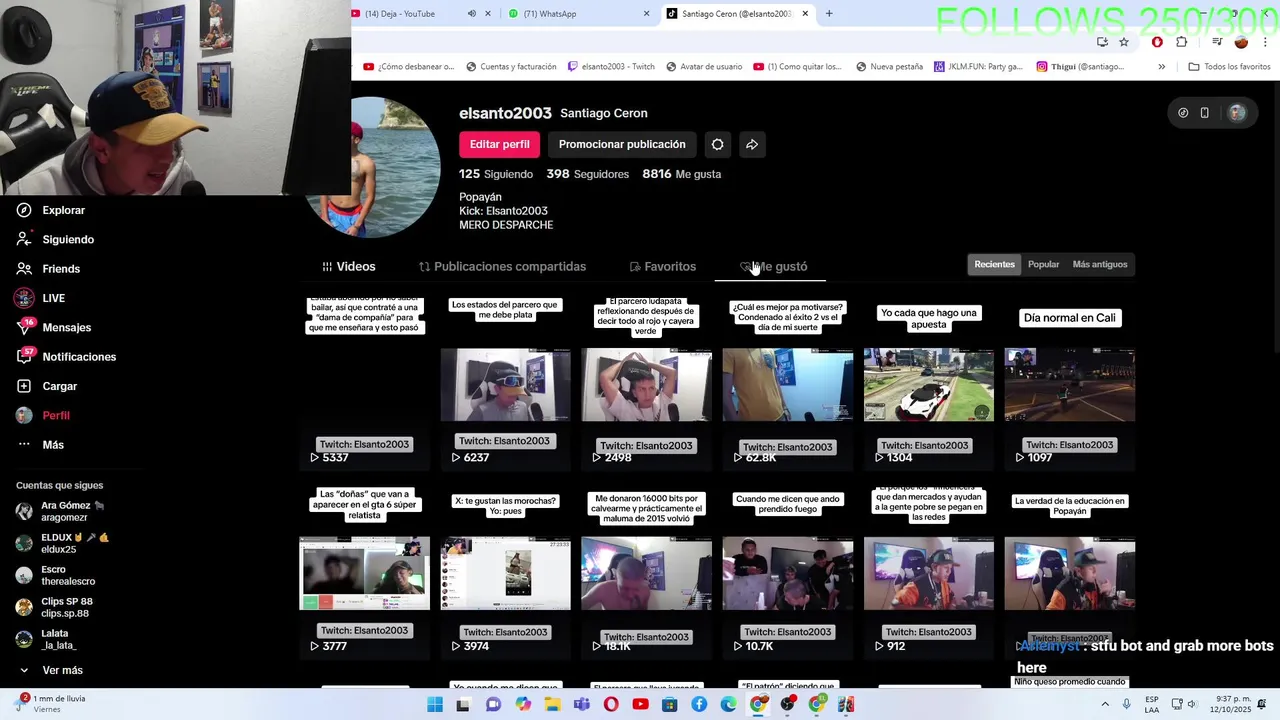Open '¿Cómo desbanear' YouTube bookmark
Image resolution: width=1280 pixels, height=720 pixels.
click(x=409, y=67)
